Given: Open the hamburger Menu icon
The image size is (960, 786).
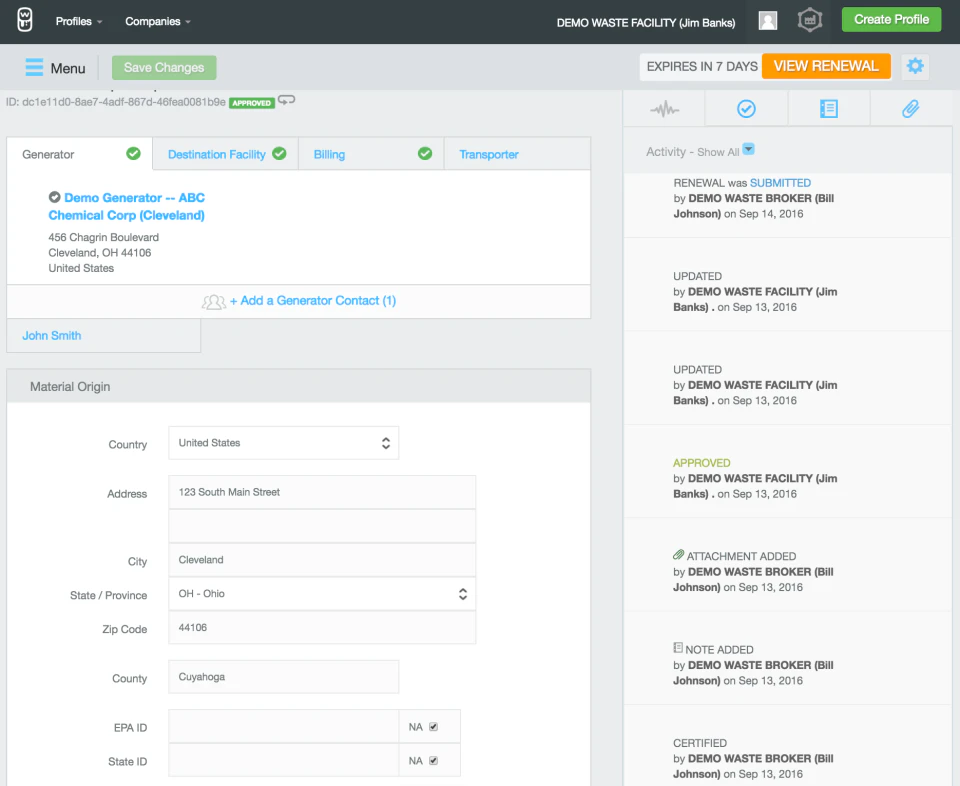Looking at the screenshot, I should tap(33, 67).
